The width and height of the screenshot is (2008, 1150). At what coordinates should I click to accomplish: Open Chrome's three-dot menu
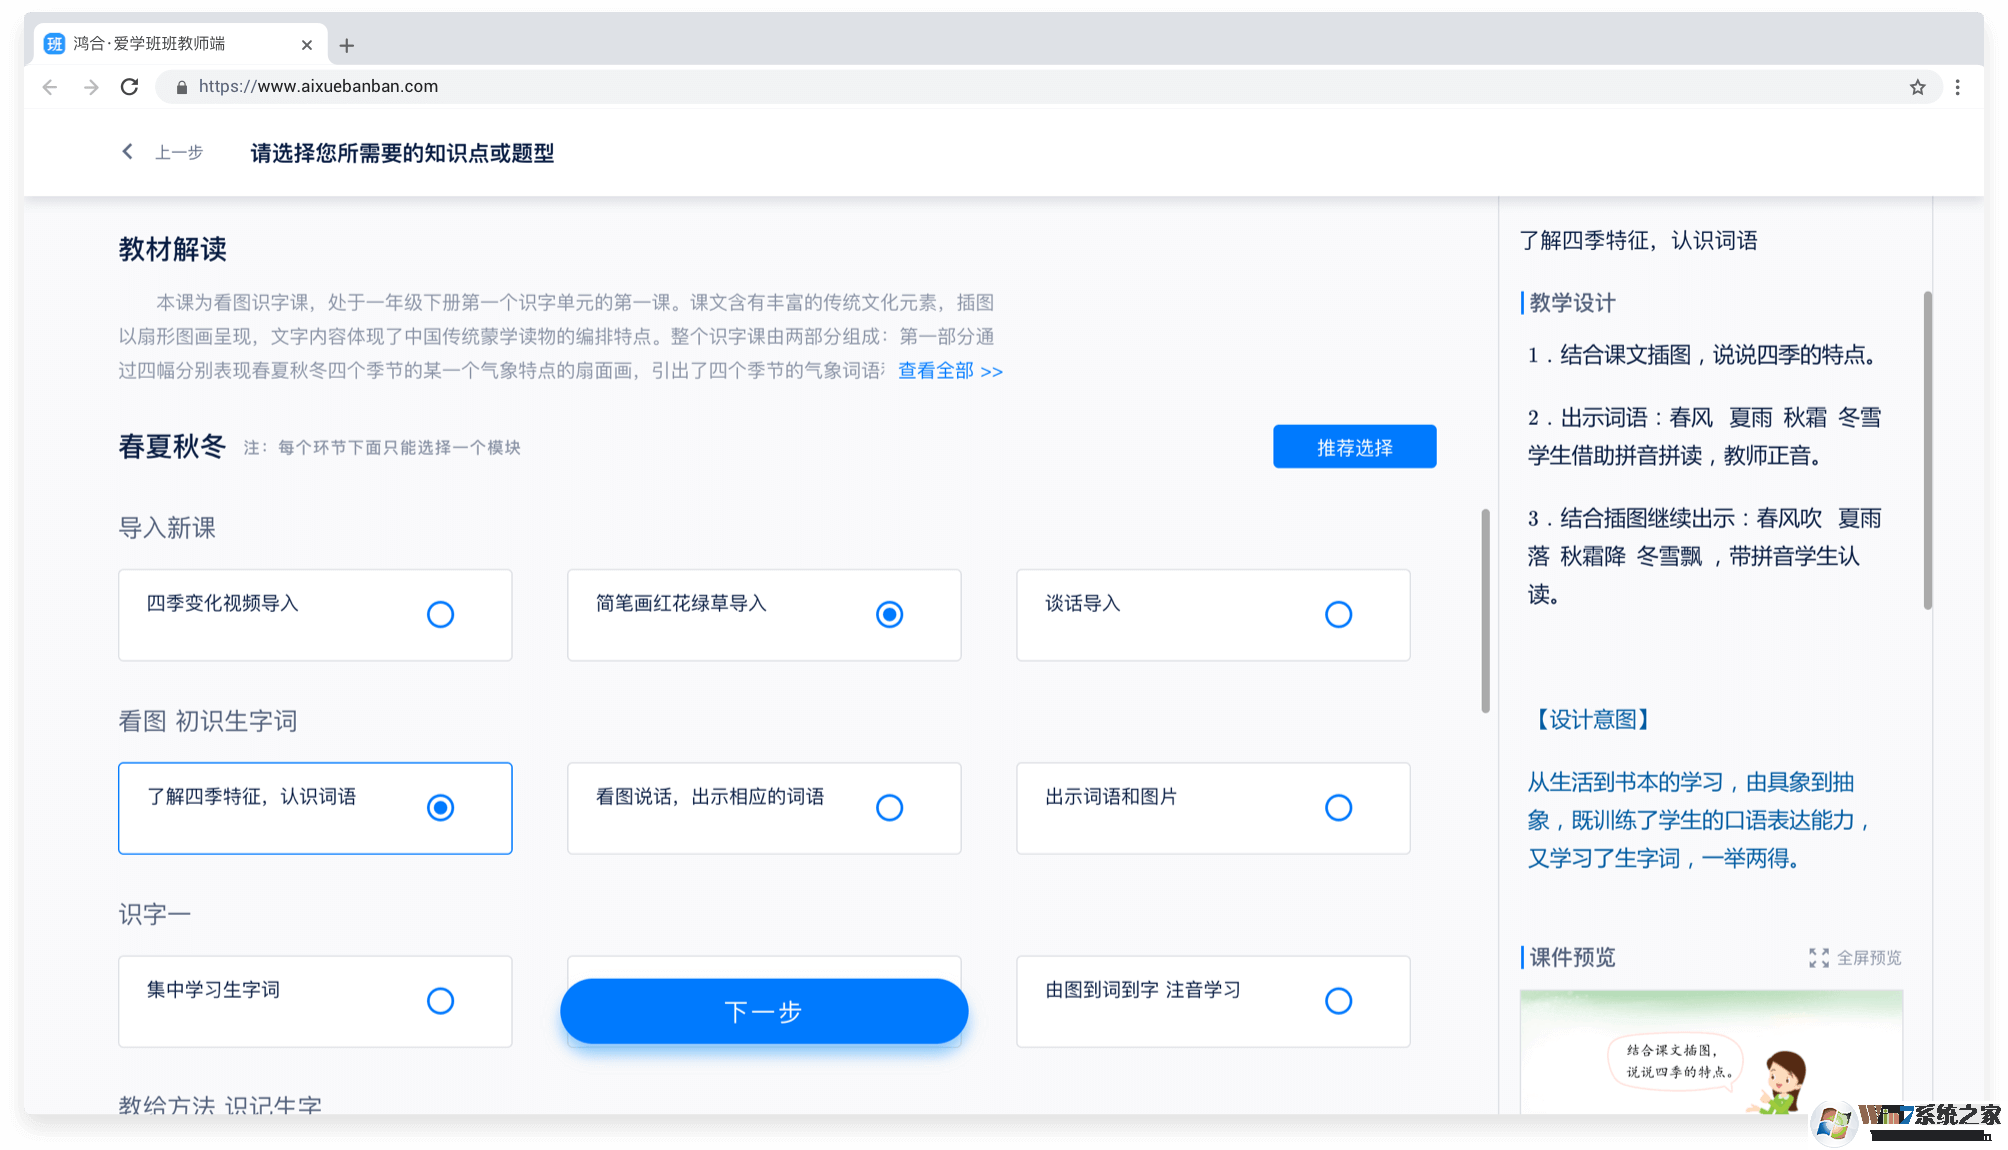[x=1958, y=87]
